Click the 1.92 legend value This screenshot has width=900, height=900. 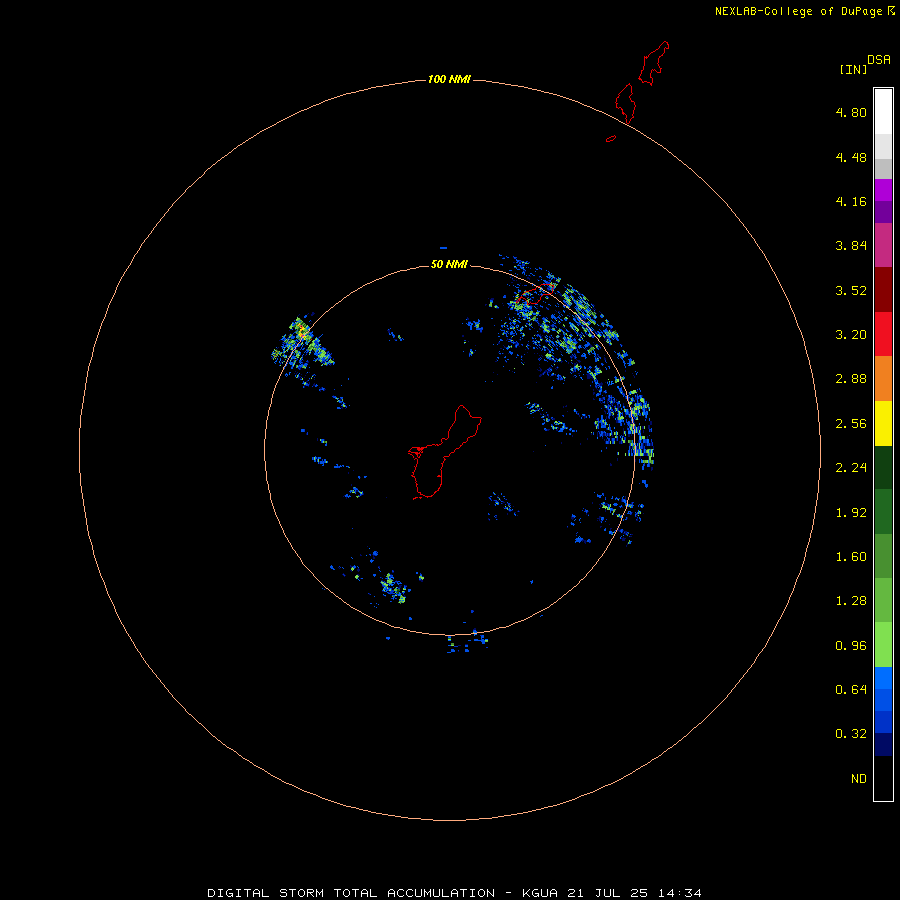[851, 513]
